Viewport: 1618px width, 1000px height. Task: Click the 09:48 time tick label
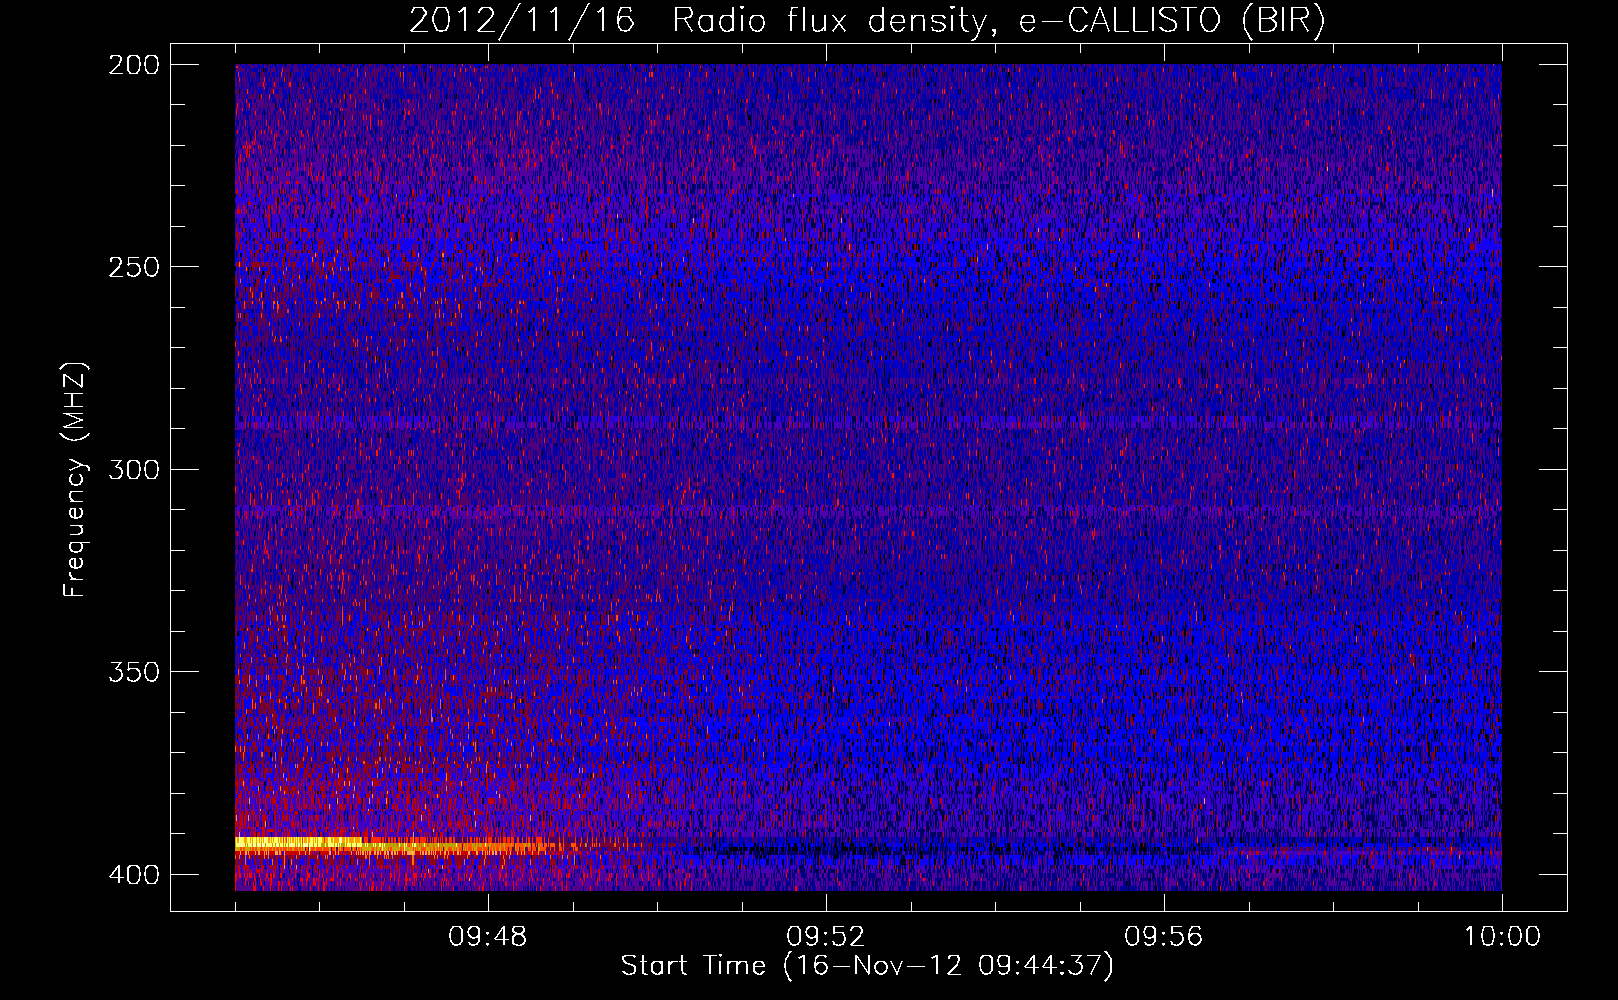(x=488, y=937)
